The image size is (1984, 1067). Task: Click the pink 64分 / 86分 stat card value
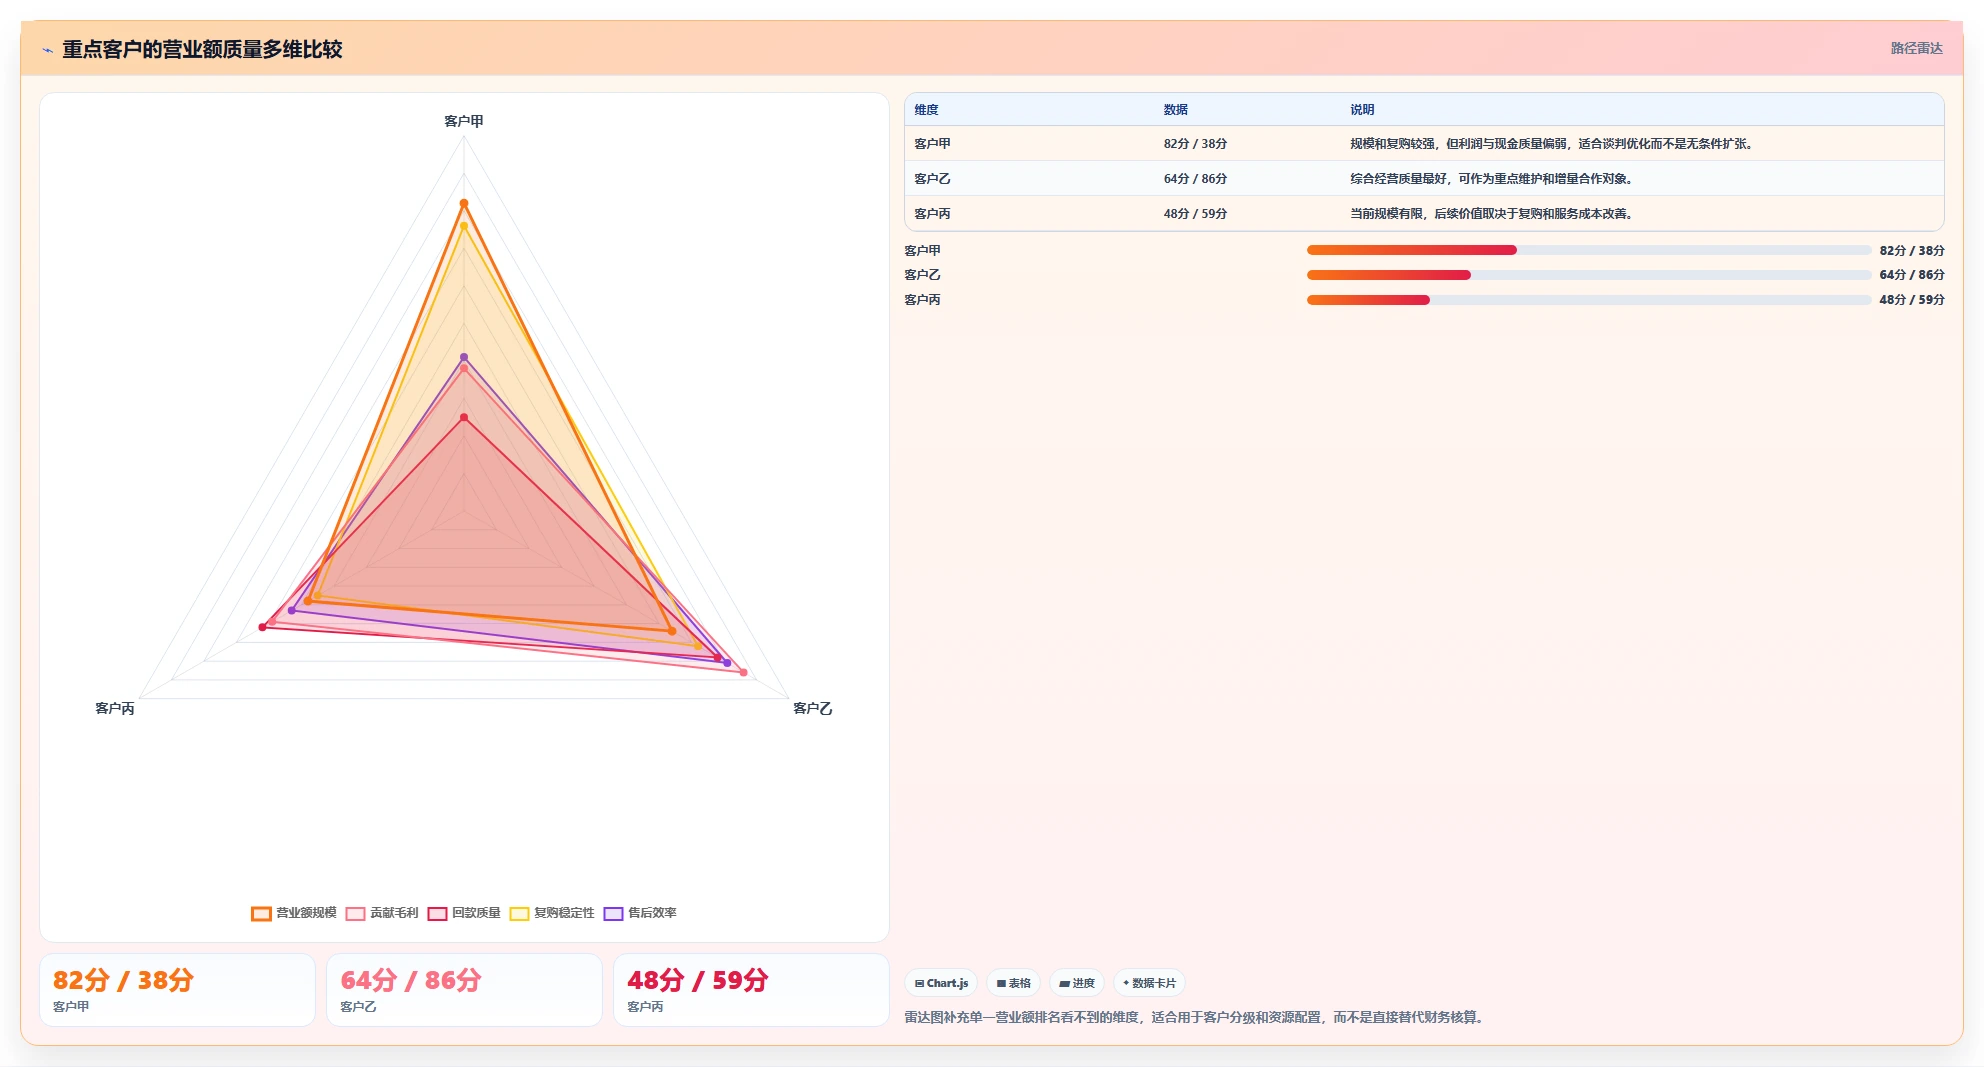click(x=410, y=980)
